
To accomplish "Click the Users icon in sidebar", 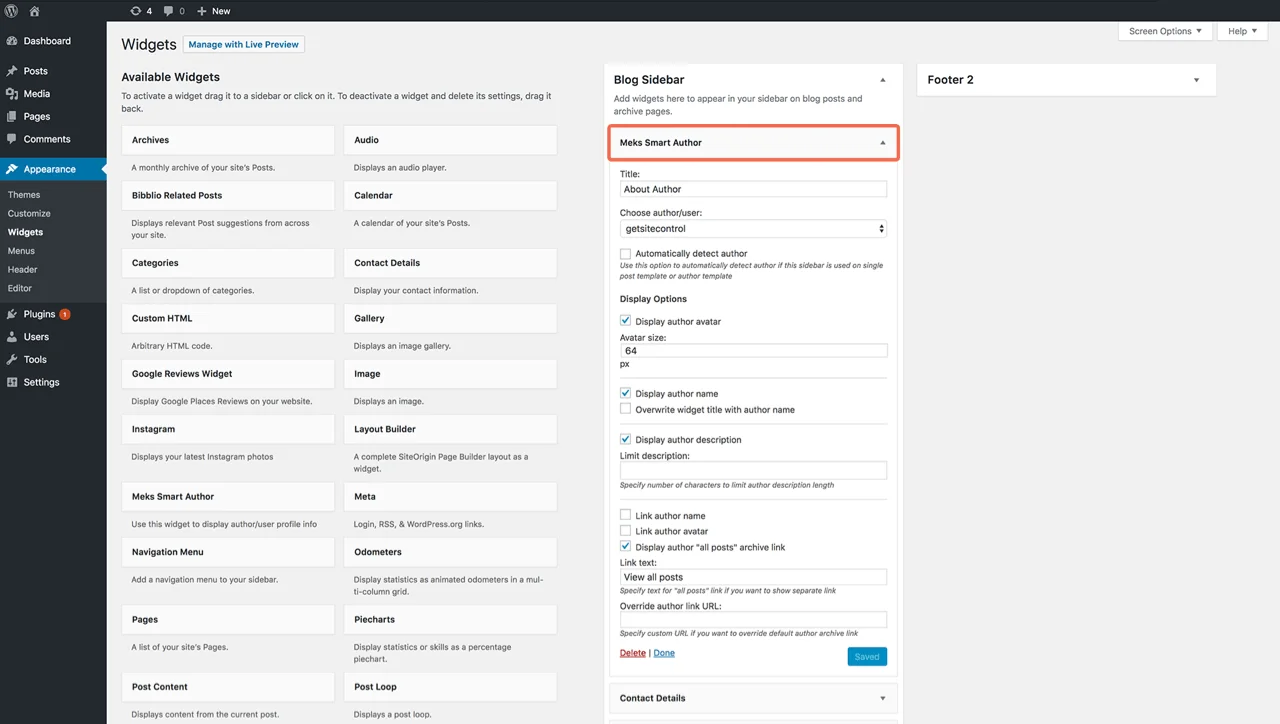I will pos(12,337).
